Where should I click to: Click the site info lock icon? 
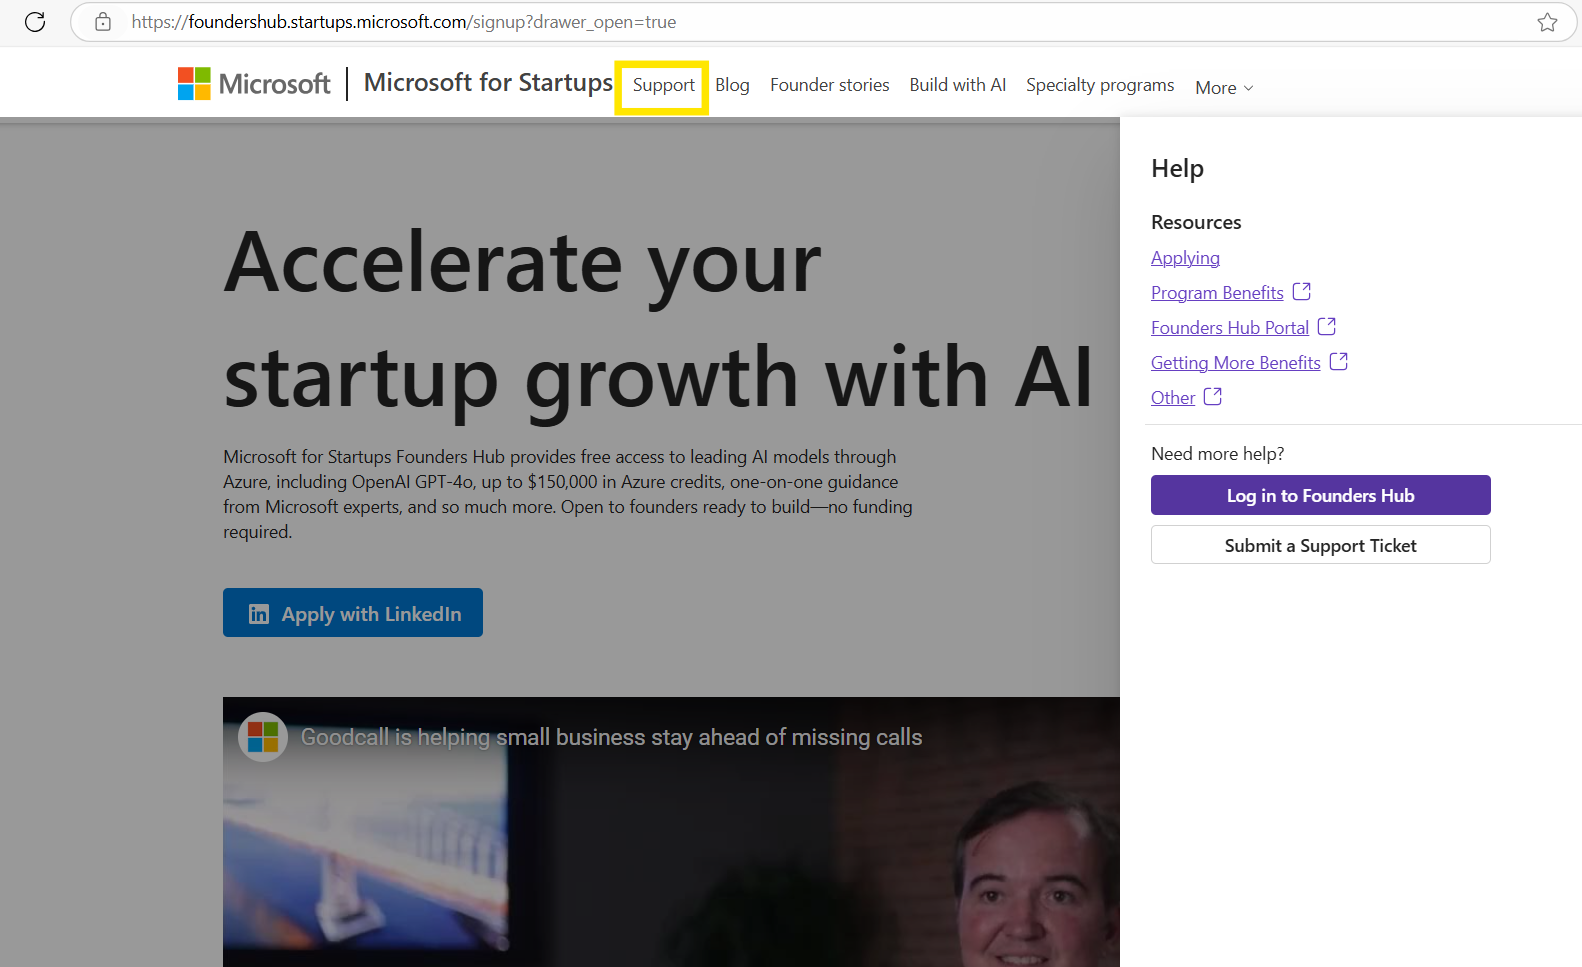tap(102, 22)
